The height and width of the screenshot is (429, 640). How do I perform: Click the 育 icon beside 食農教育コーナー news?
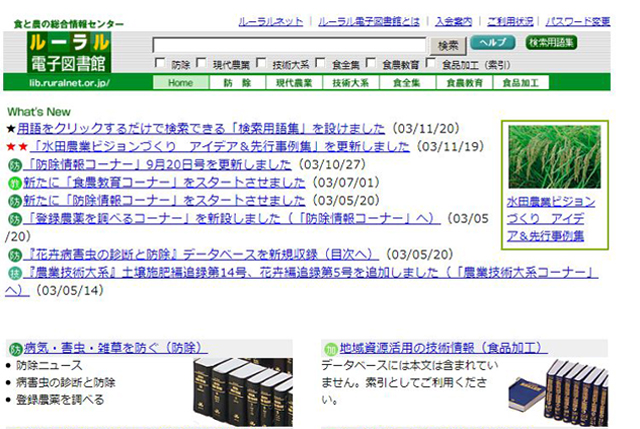pos(14,183)
